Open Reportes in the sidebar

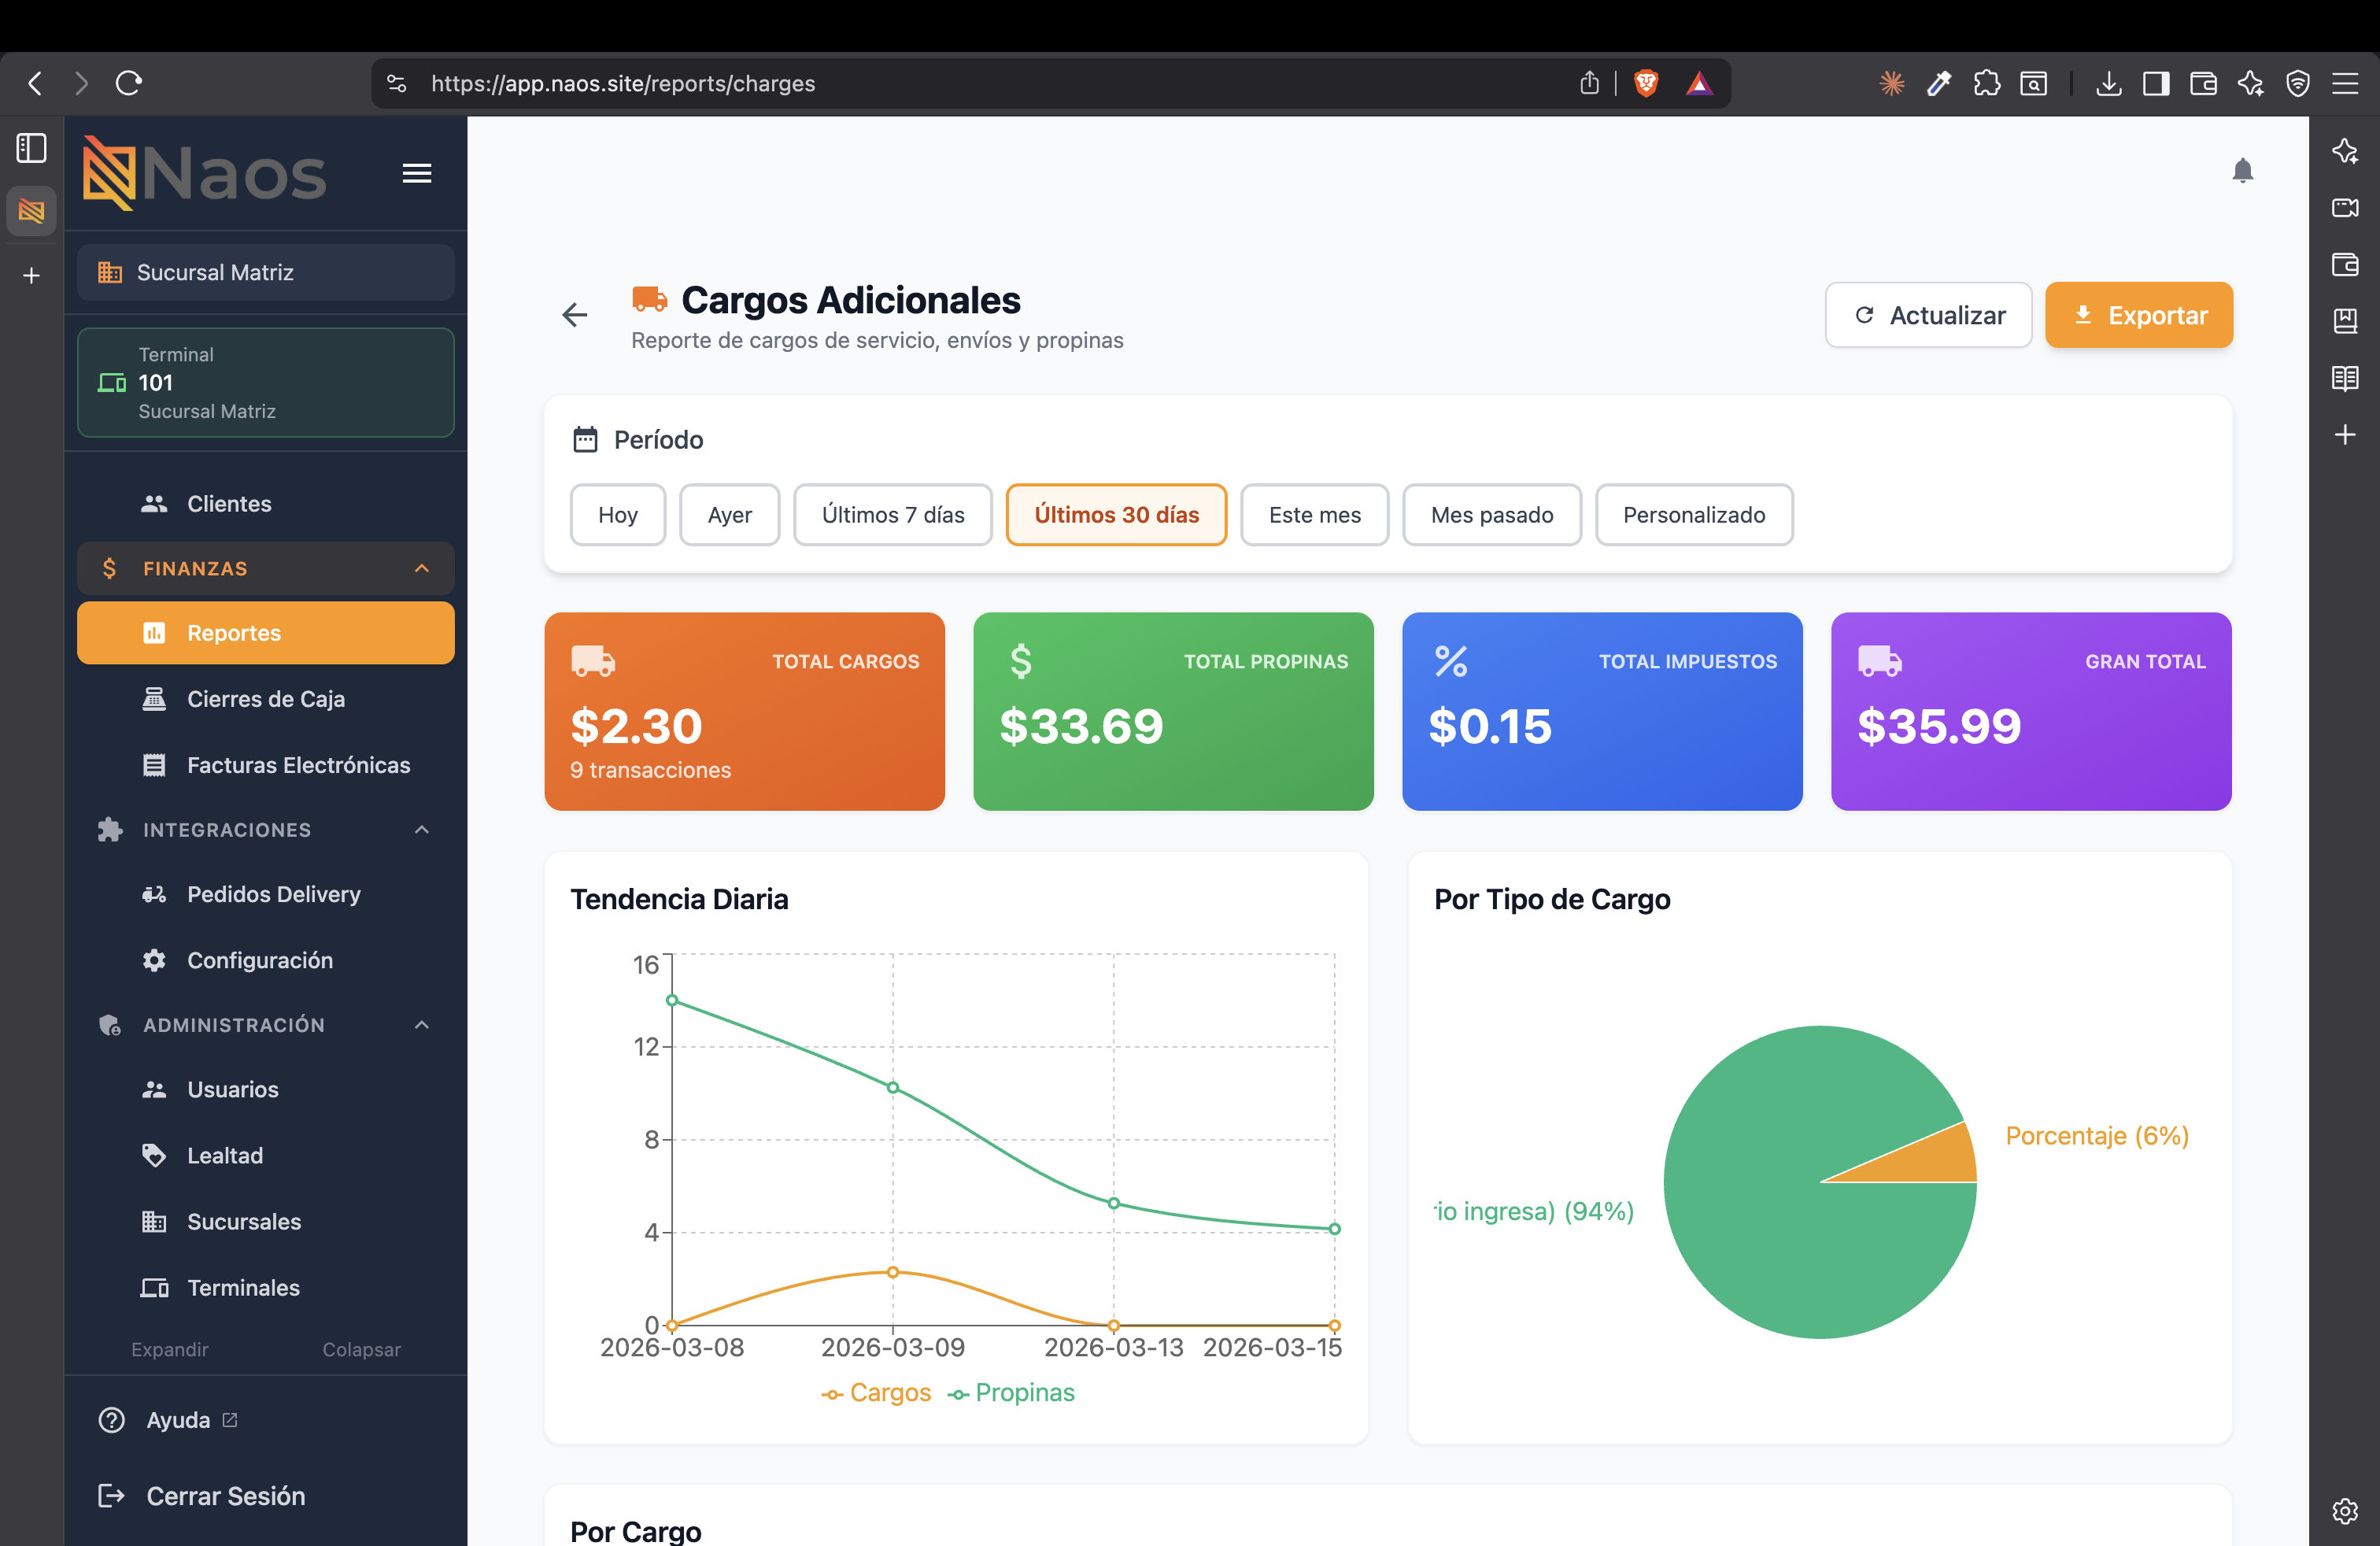[x=265, y=632]
